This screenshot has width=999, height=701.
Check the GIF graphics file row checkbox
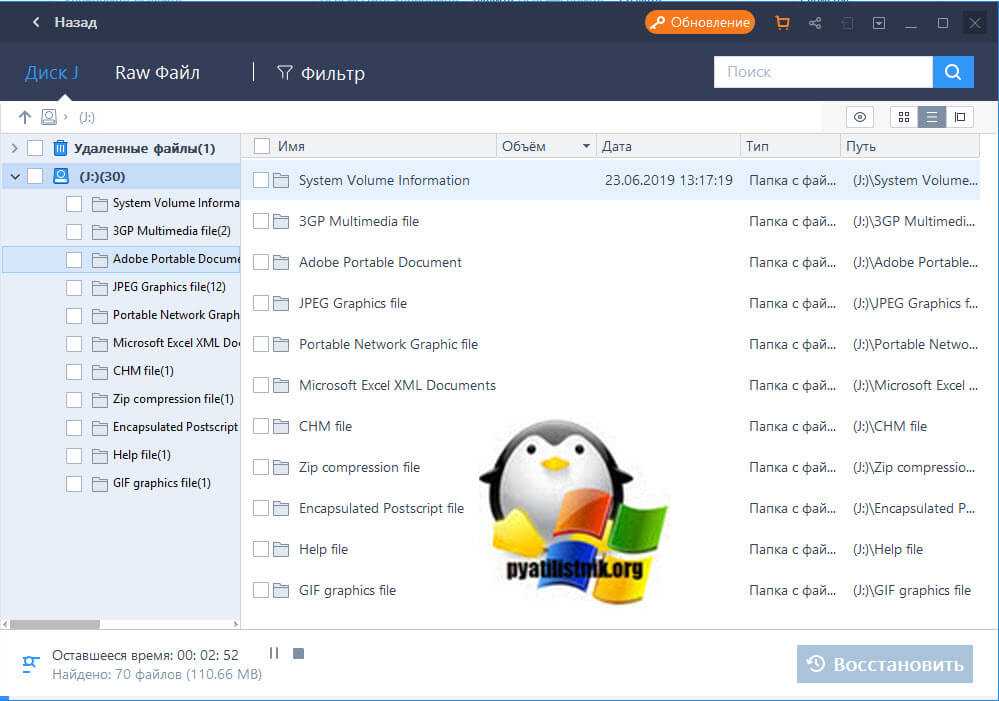pos(261,590)
